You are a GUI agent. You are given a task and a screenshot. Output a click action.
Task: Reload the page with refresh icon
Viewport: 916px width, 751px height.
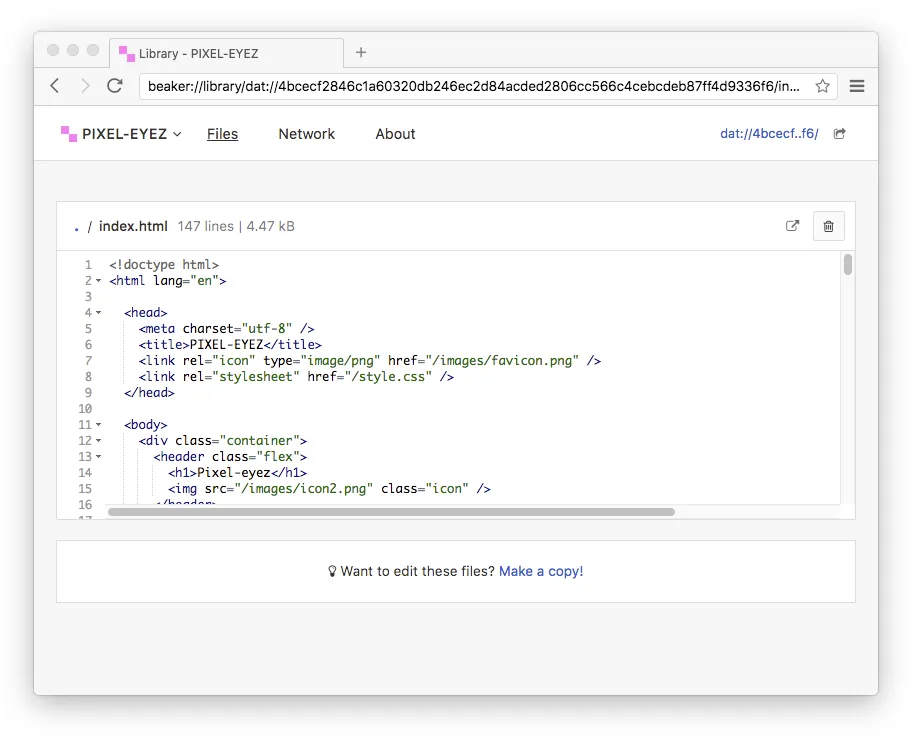pos(115,86)
